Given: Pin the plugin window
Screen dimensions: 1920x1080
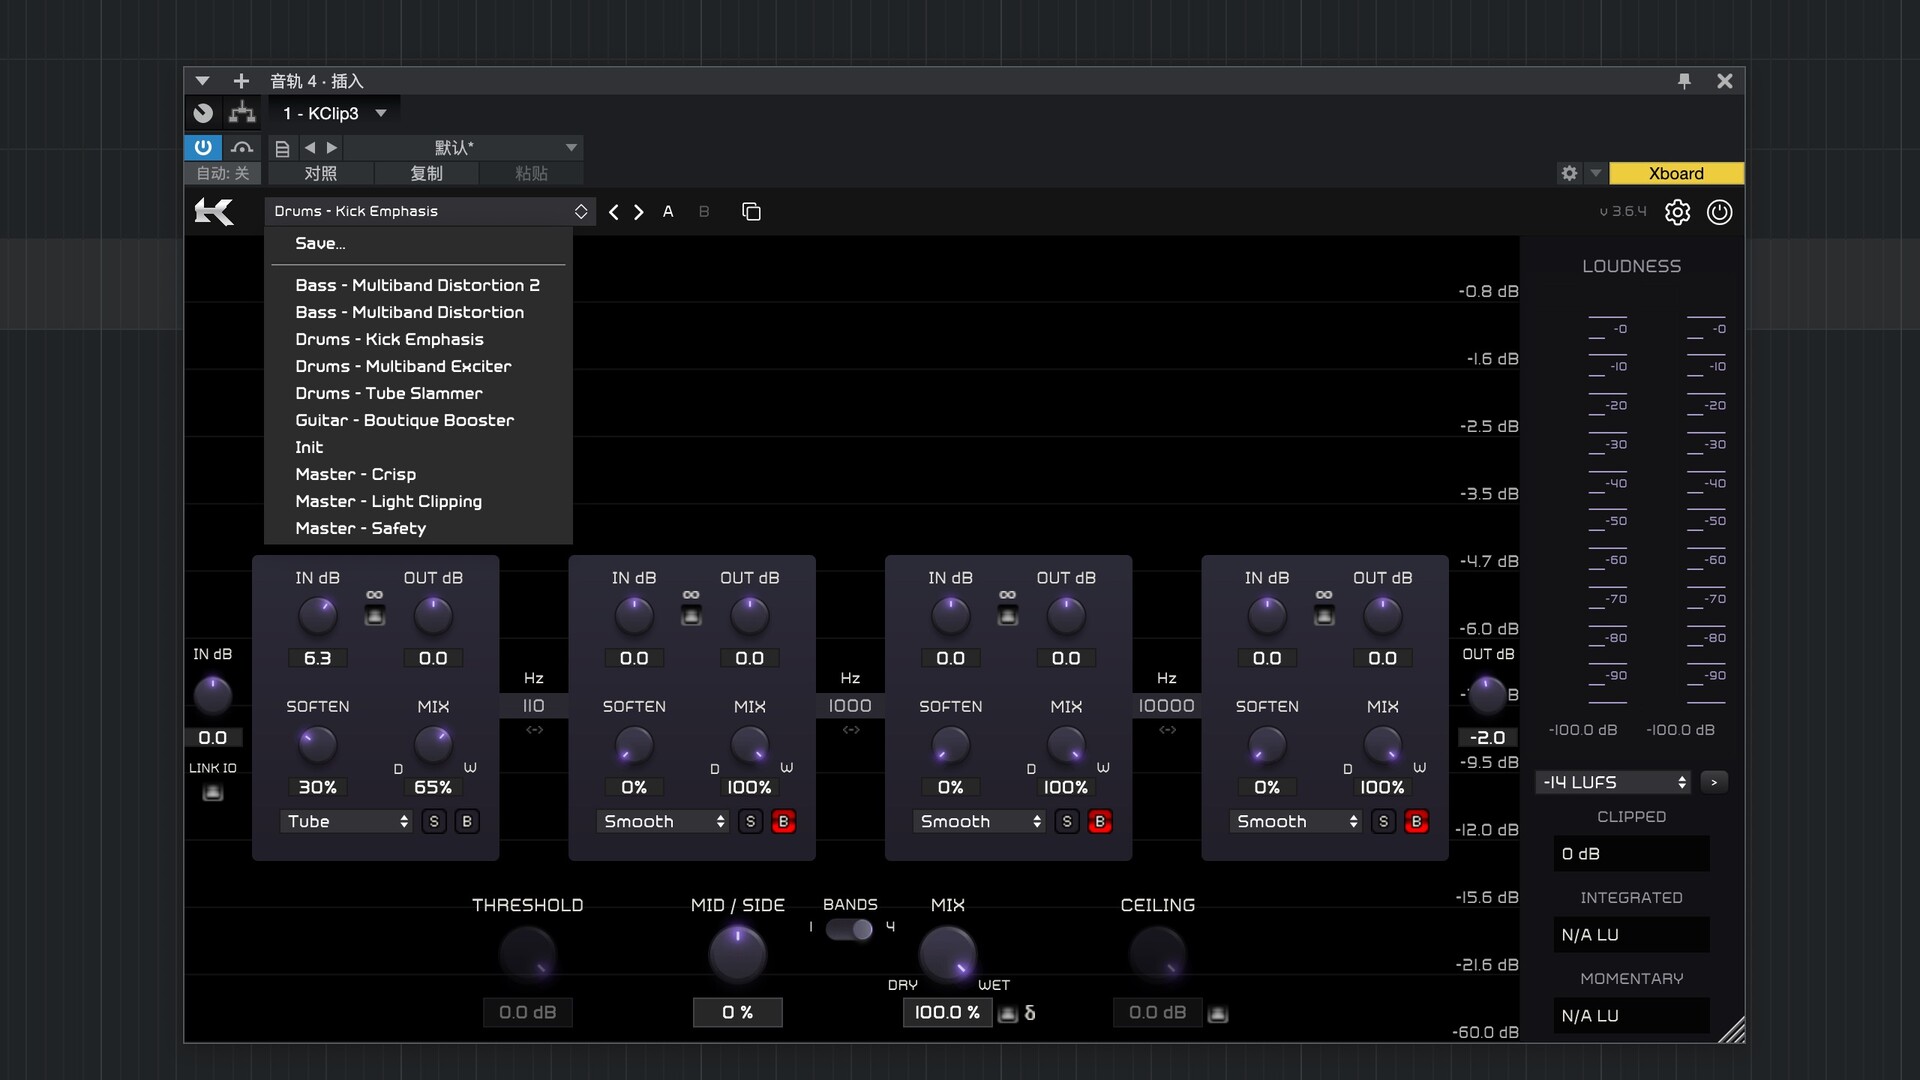Looking at the screenshot, I should pos(1684,81).
